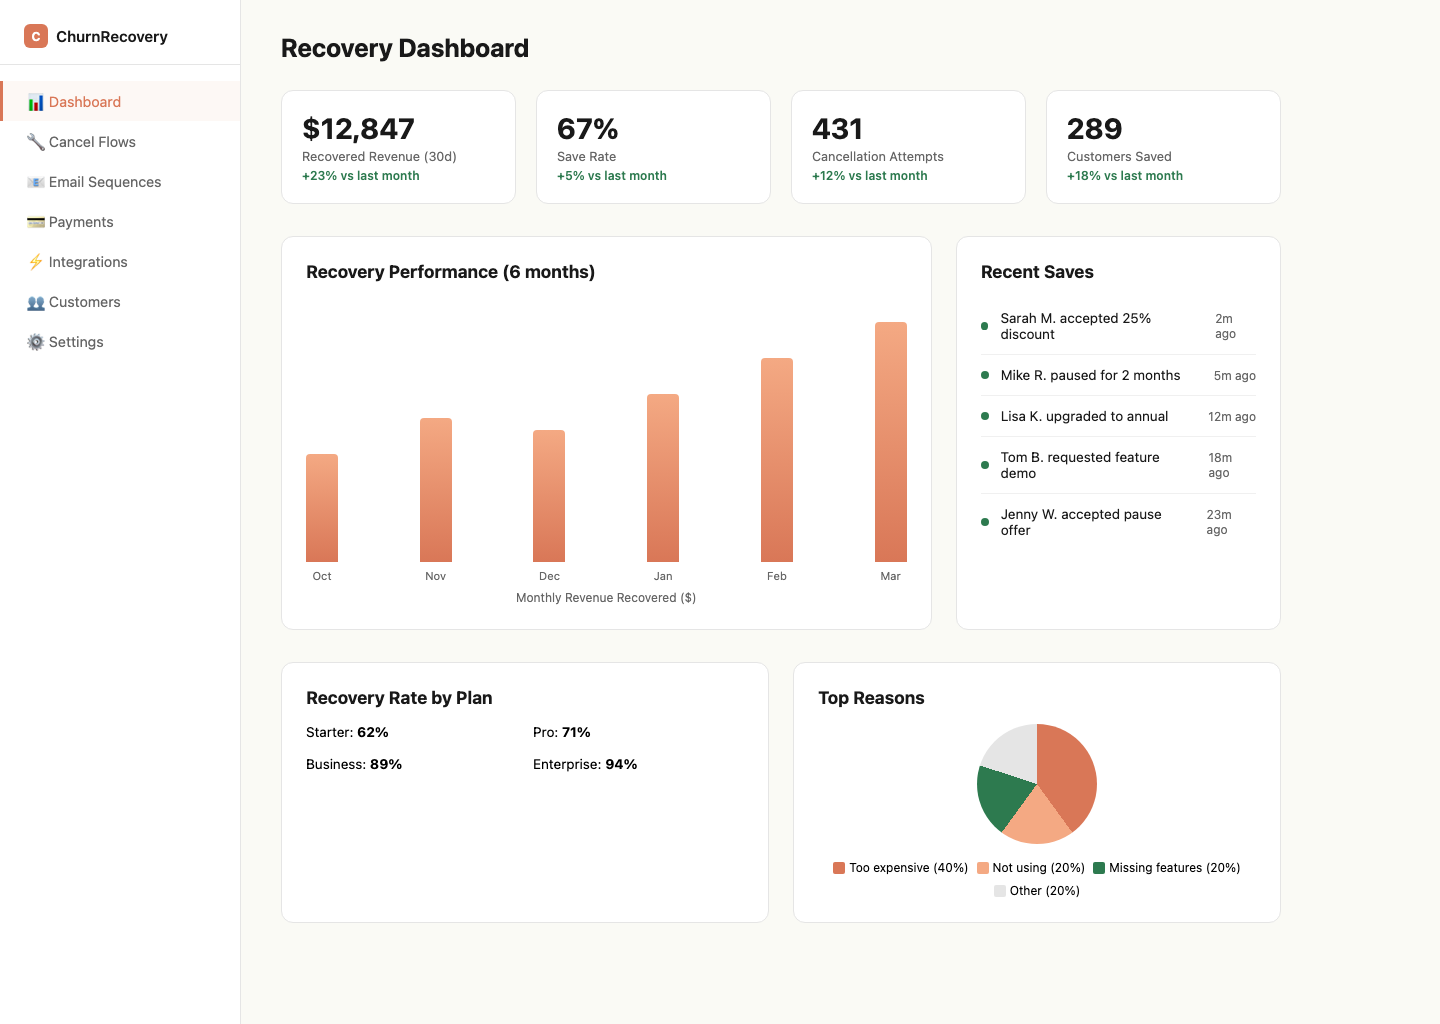Click the Dashboard bar chart icon
The image size is (1440, 1024).
[x=35, y=102]
